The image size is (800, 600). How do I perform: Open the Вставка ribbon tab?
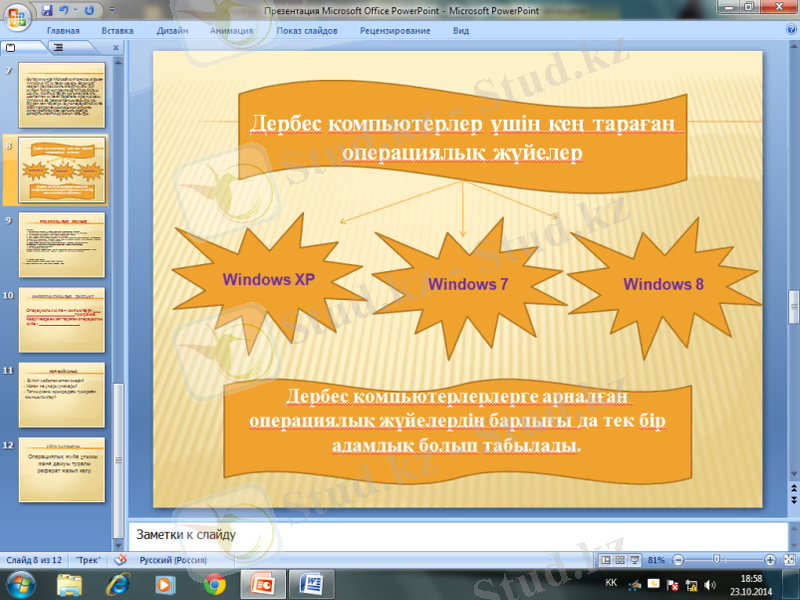point(117,31)
